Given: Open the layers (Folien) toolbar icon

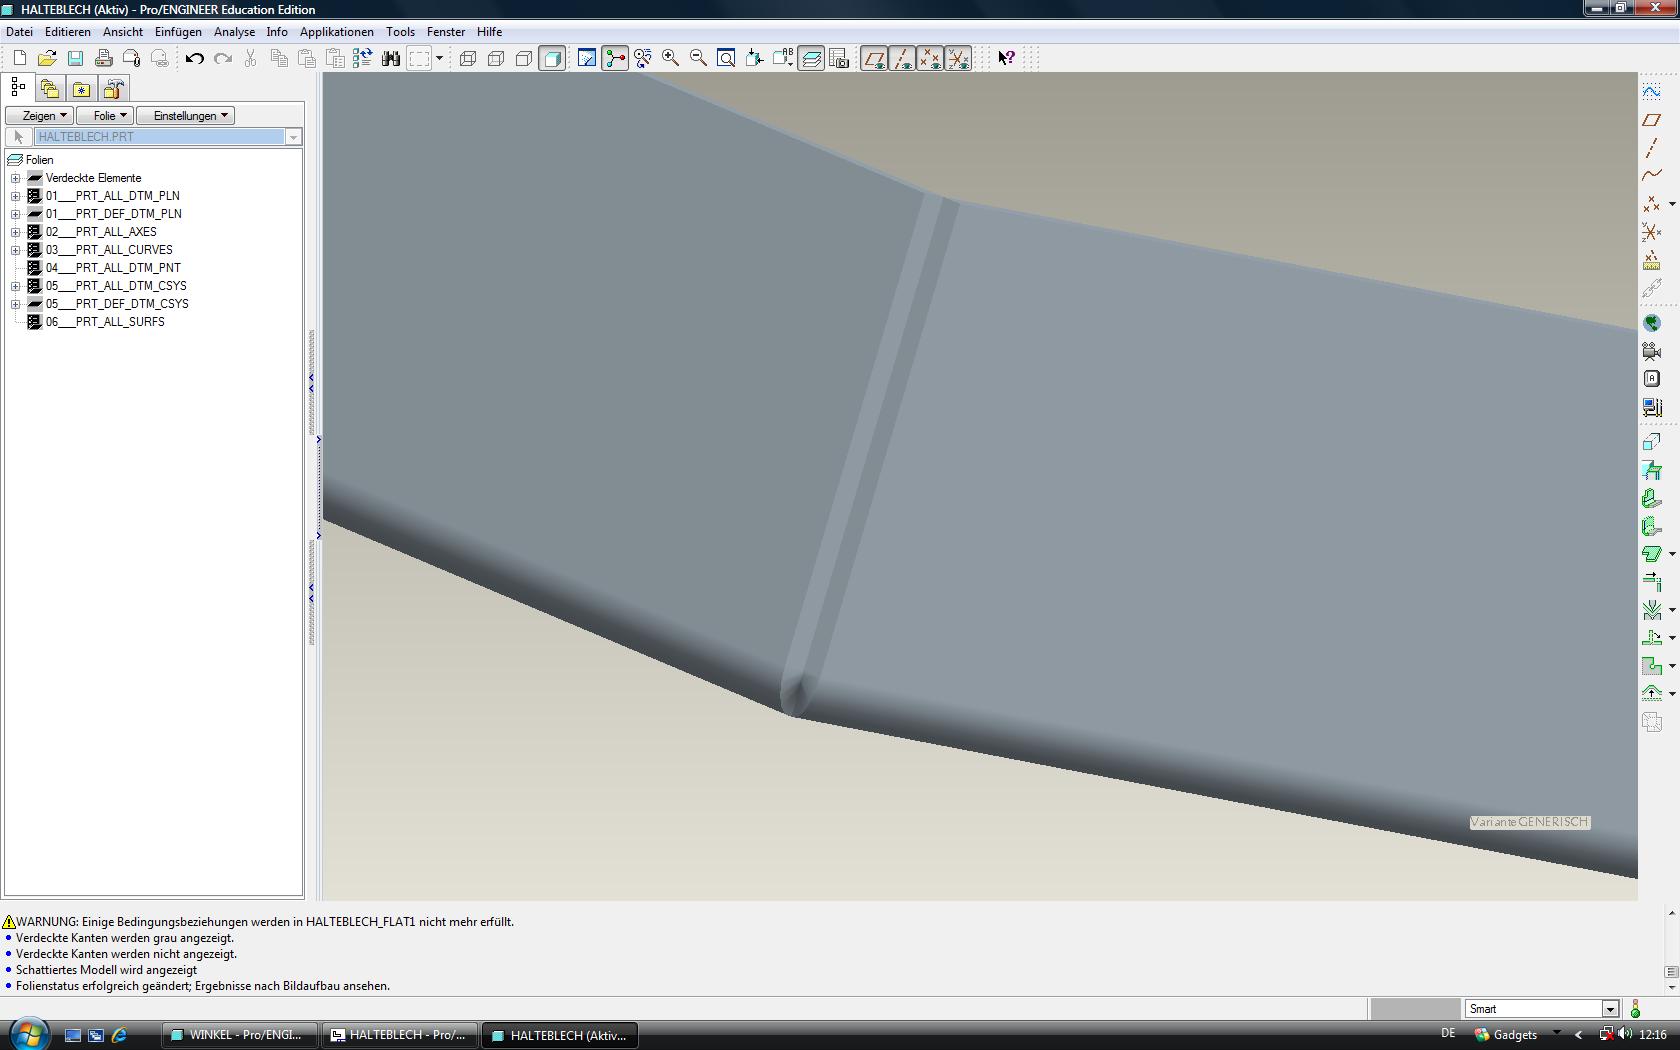Looking at the screenshot, I should [811, 59].
